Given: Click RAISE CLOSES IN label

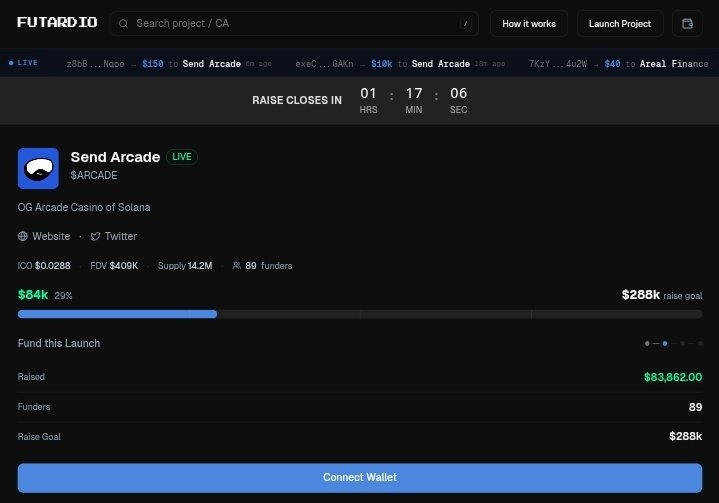Looking at the screenshot, I should [297, 100].
